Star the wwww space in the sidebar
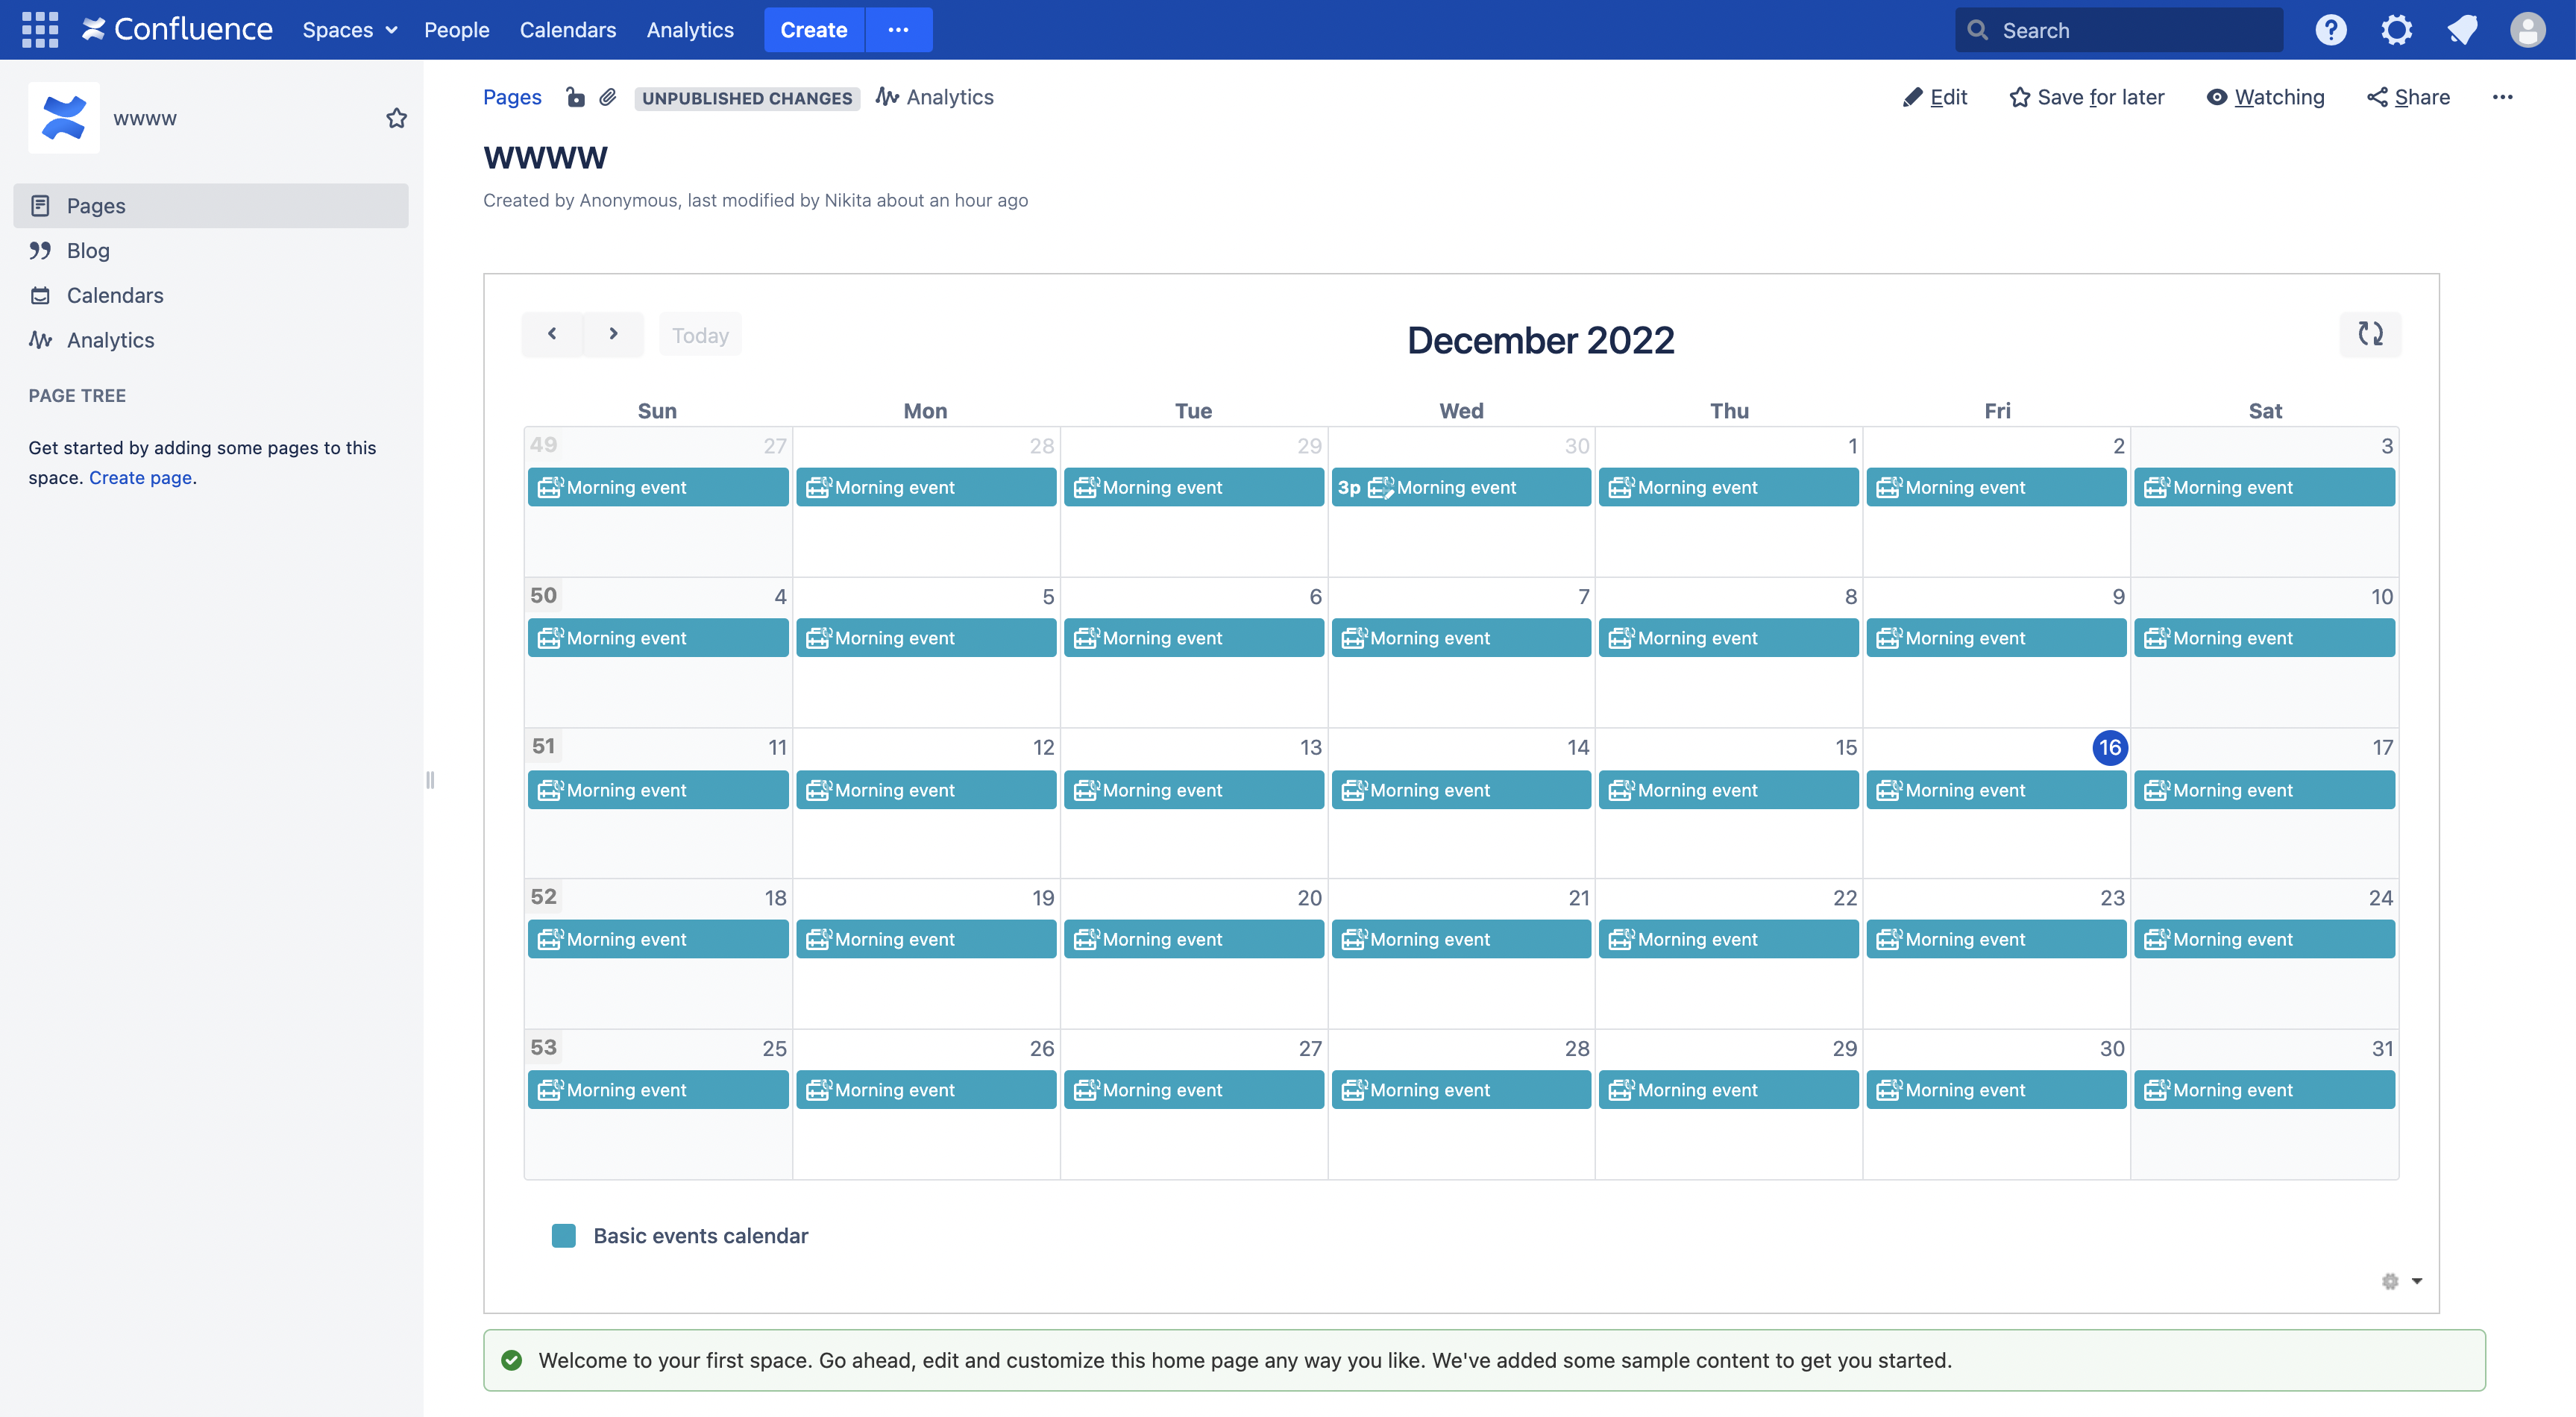Viewport: 2576px width, 1417px height. coord(397,118)
